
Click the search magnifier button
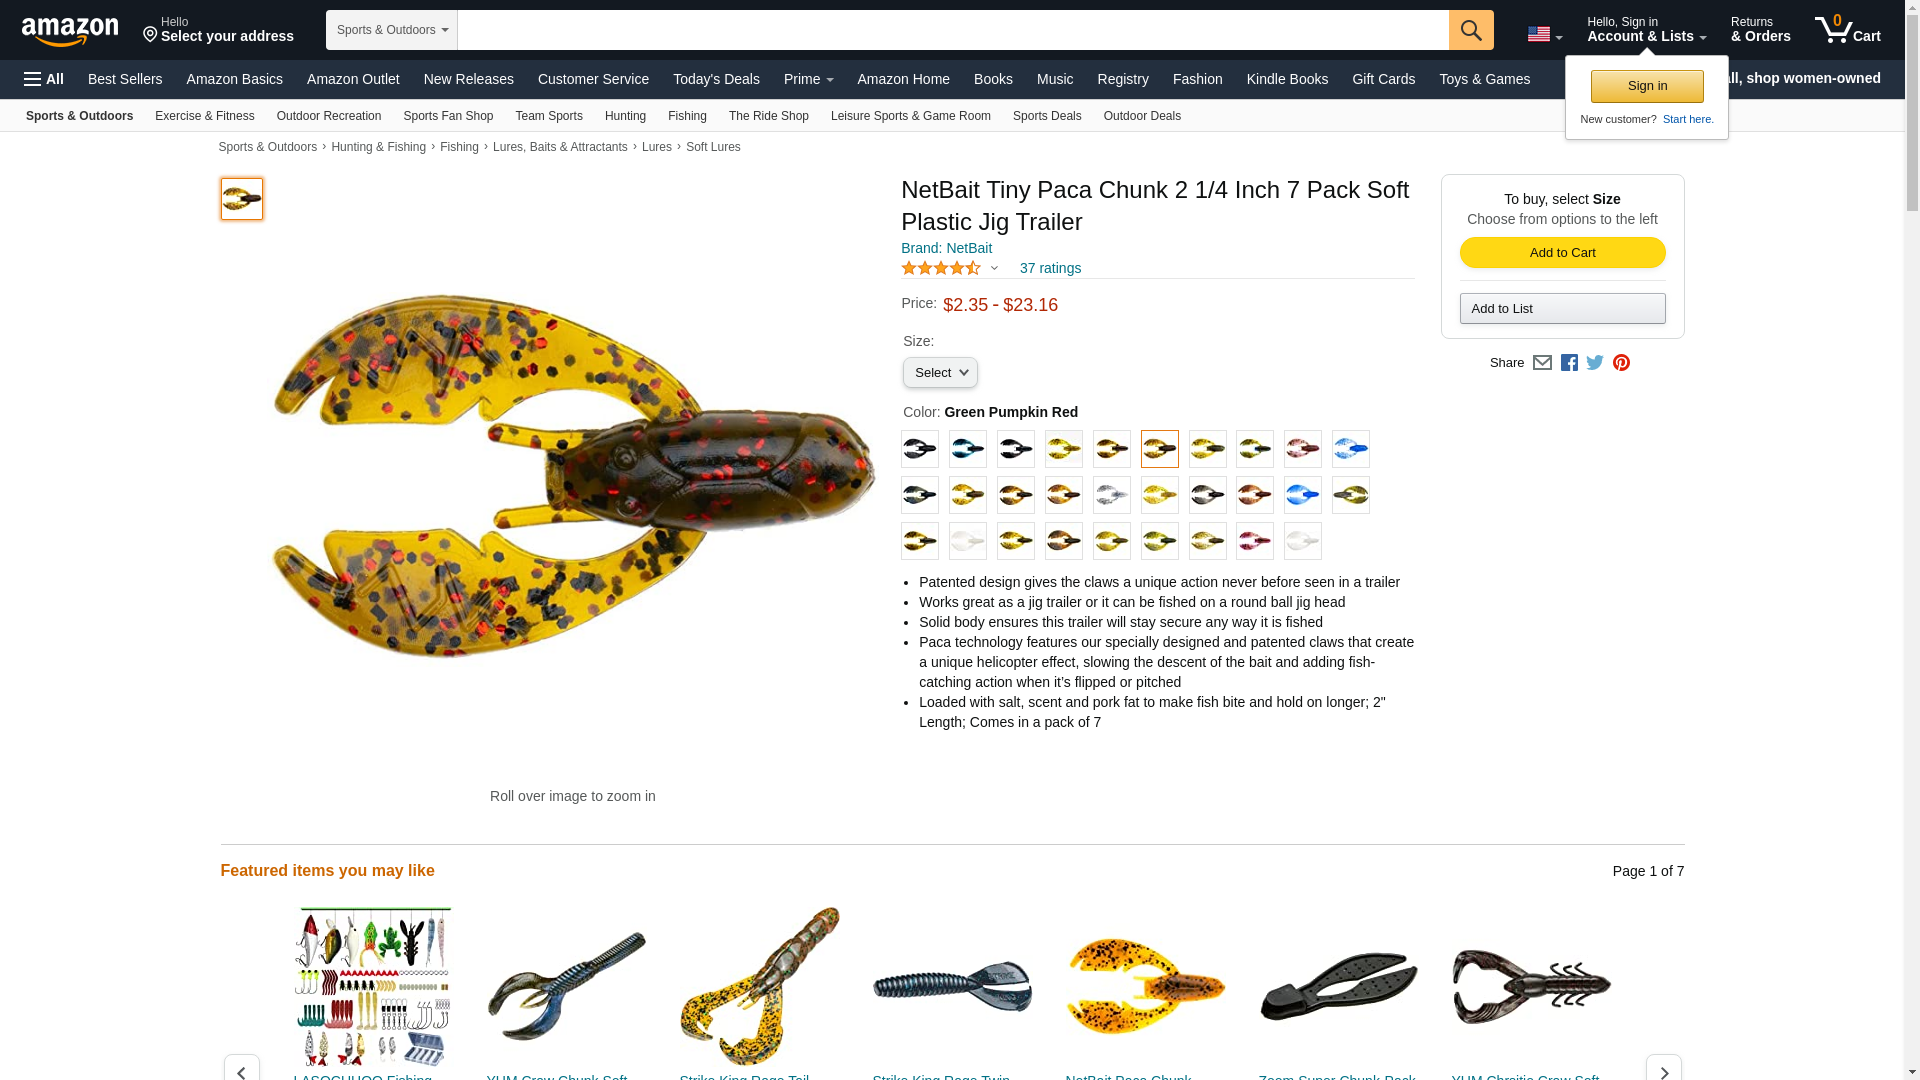click(x=1471, y=30)
